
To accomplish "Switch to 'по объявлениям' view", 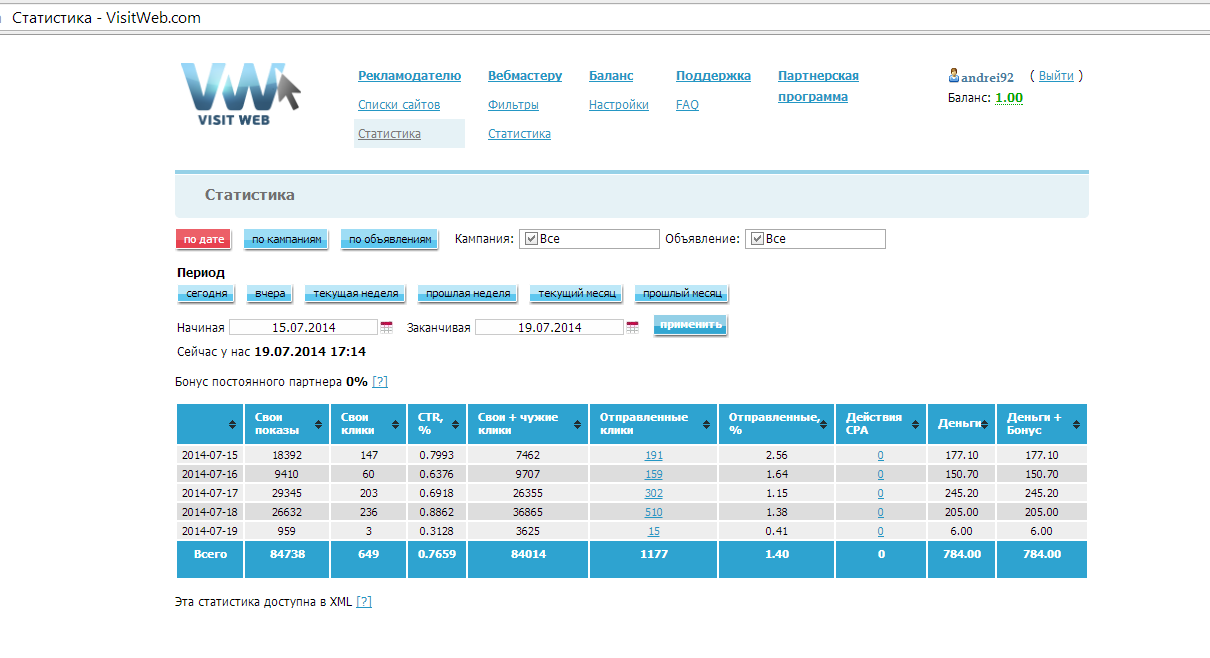I will pyautogui.click(x=390, y=239).
